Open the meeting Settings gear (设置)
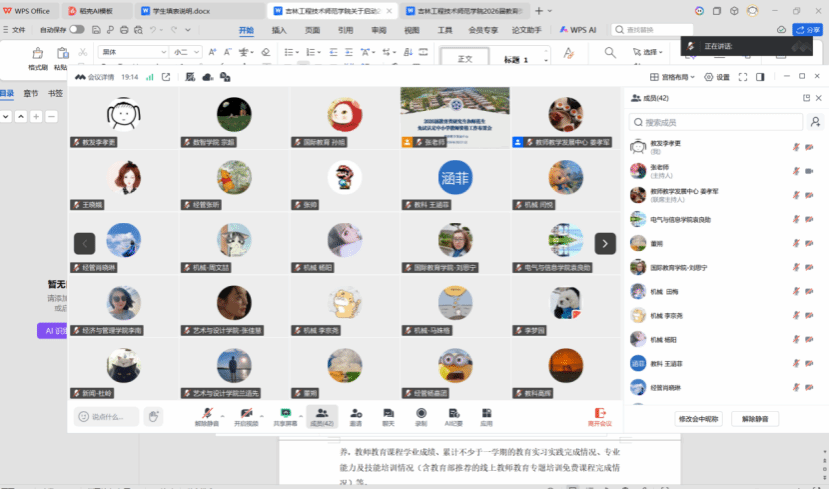Viewport: 830px width, 489px height. point(716,77)
